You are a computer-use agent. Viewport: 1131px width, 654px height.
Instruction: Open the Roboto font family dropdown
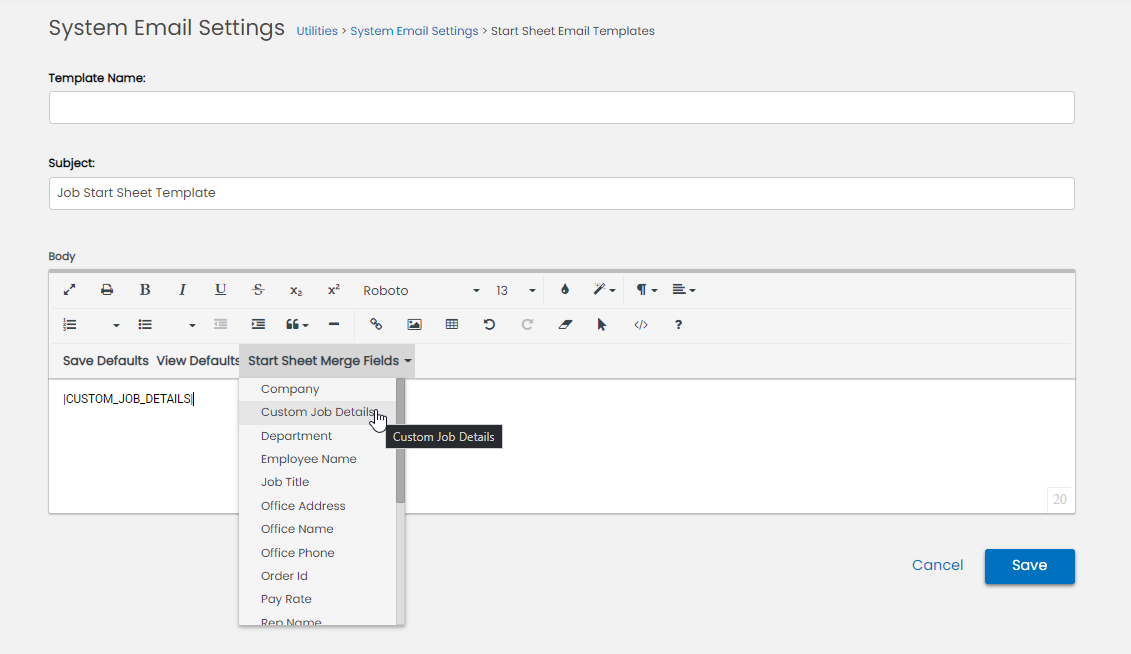(420, 290)
